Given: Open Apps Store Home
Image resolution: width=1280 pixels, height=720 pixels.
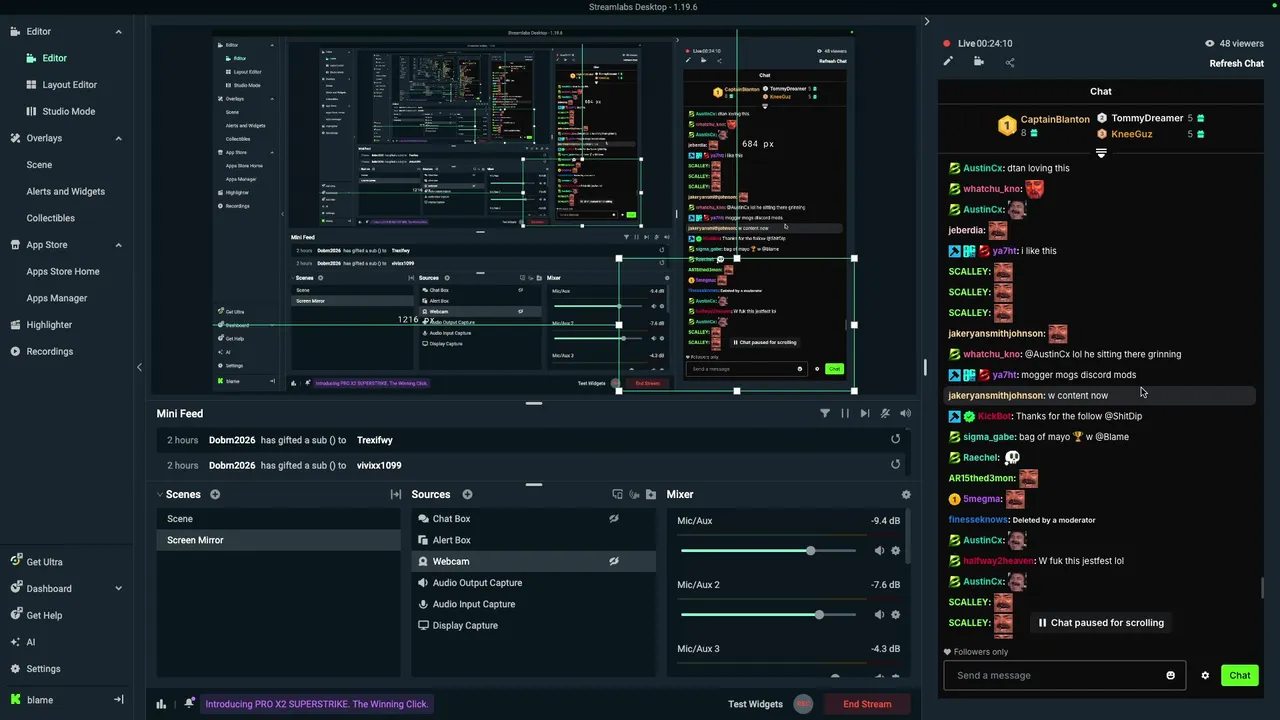Looking at the screenshot, I should point(63,271).
